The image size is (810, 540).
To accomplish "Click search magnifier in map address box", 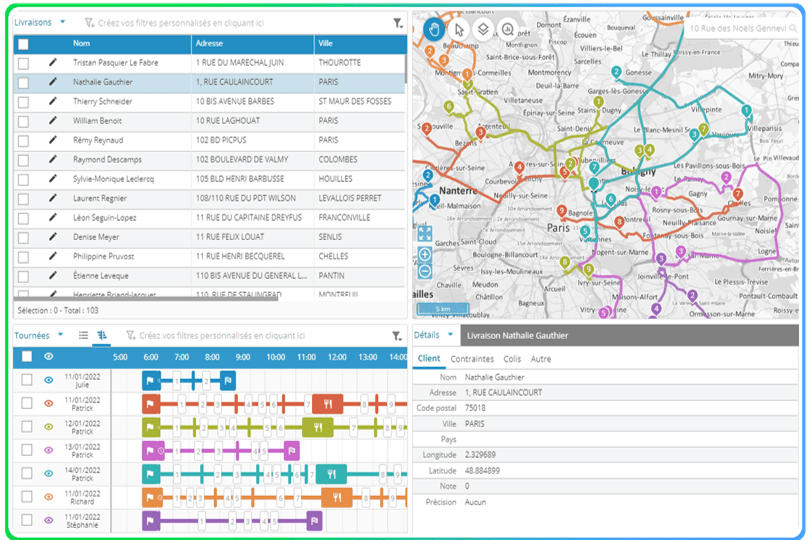I will (x=793, y=28).
